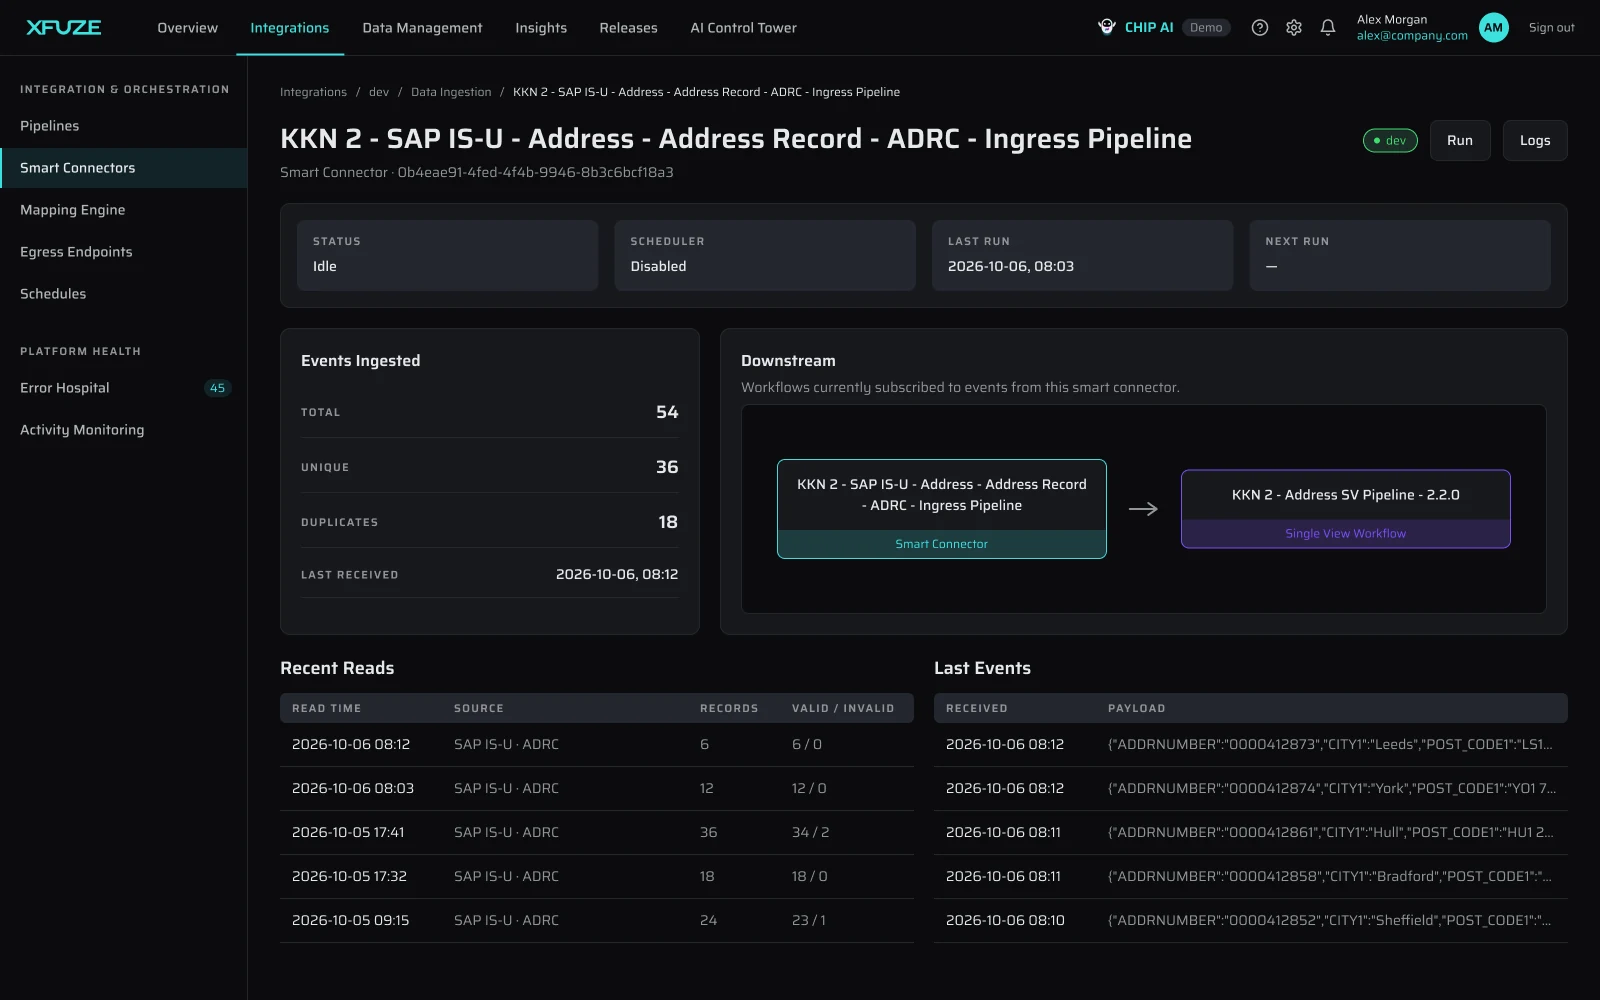Screen dimensions: 1600x1000
Task: Select the 2026-10-06 08:03 read row
Action: point(597,788)
